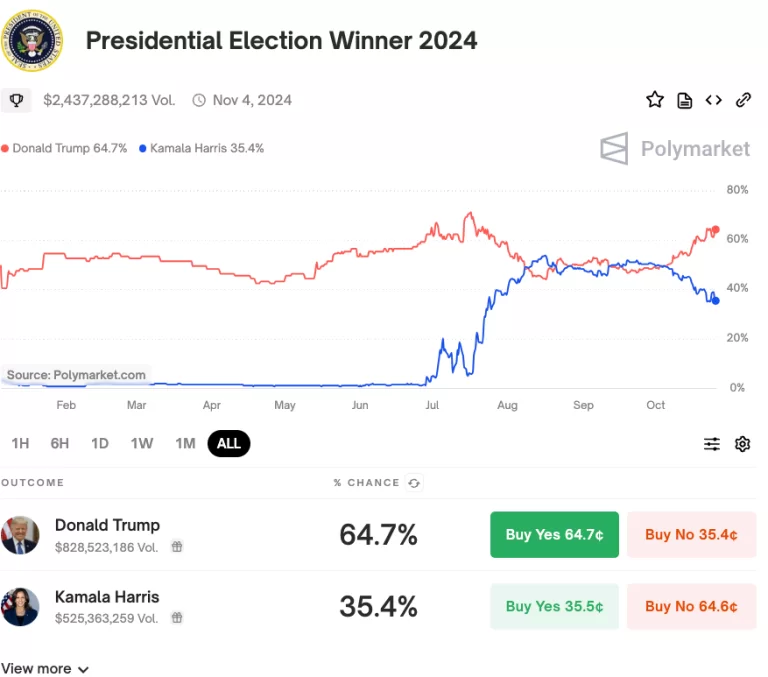Toggle Donald Trump legend red dot
The width and height of the screenshot is (768, 677).
pyautogui.click(x=5, y=148)
